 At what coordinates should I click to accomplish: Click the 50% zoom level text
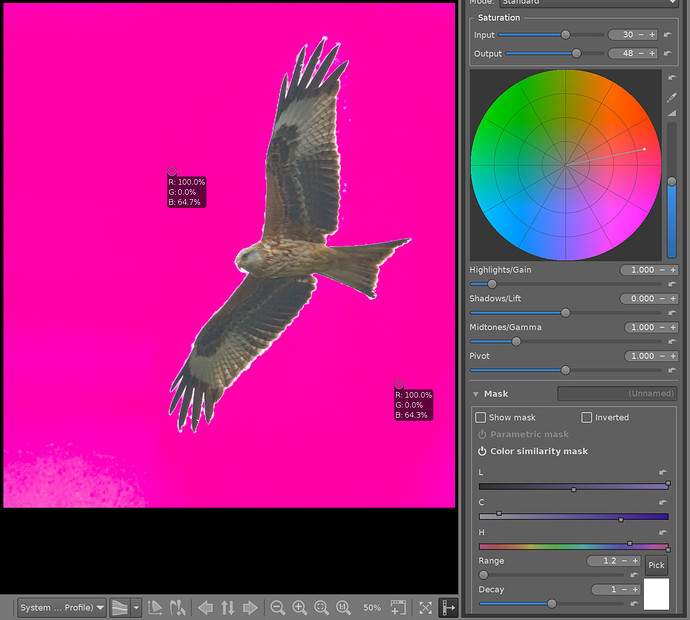pos(372,608)
